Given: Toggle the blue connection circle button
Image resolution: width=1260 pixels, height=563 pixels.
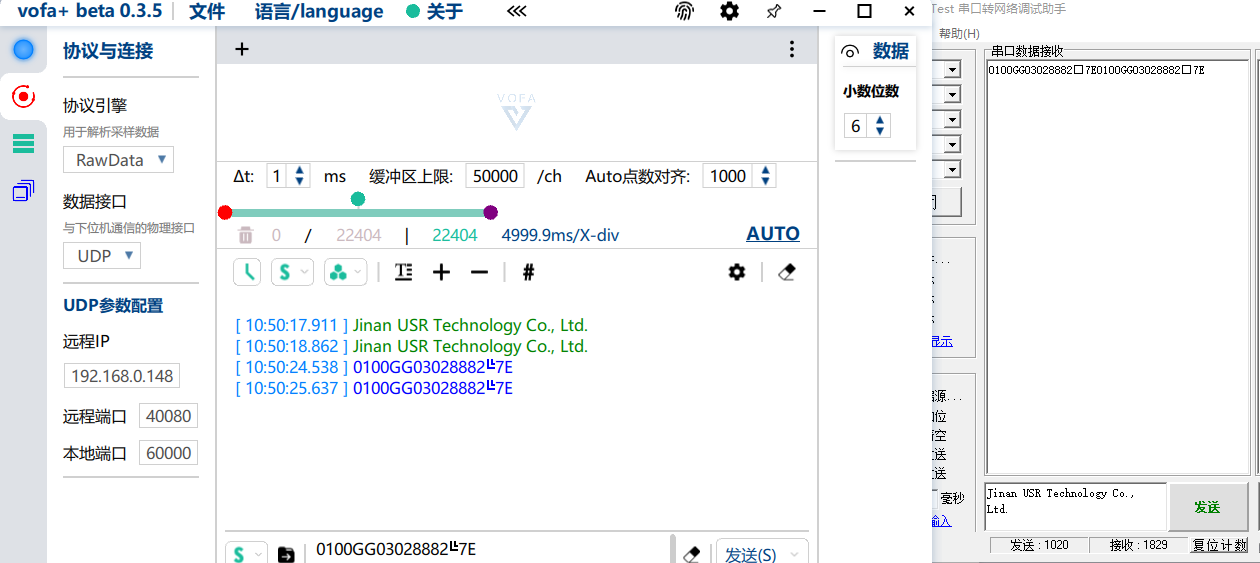Looking at the screenshot, I should click(23, 50).
